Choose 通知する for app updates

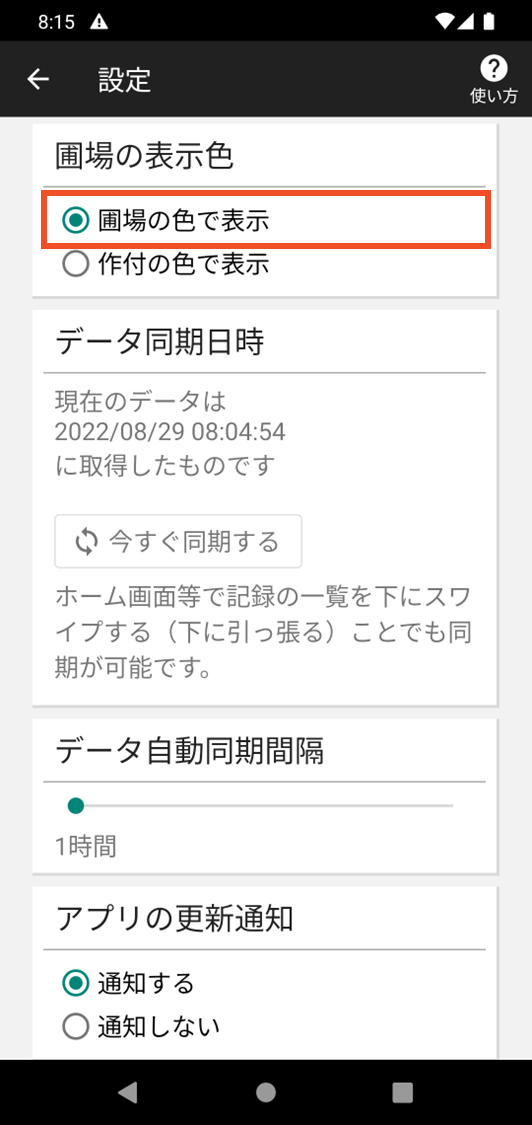129,984
